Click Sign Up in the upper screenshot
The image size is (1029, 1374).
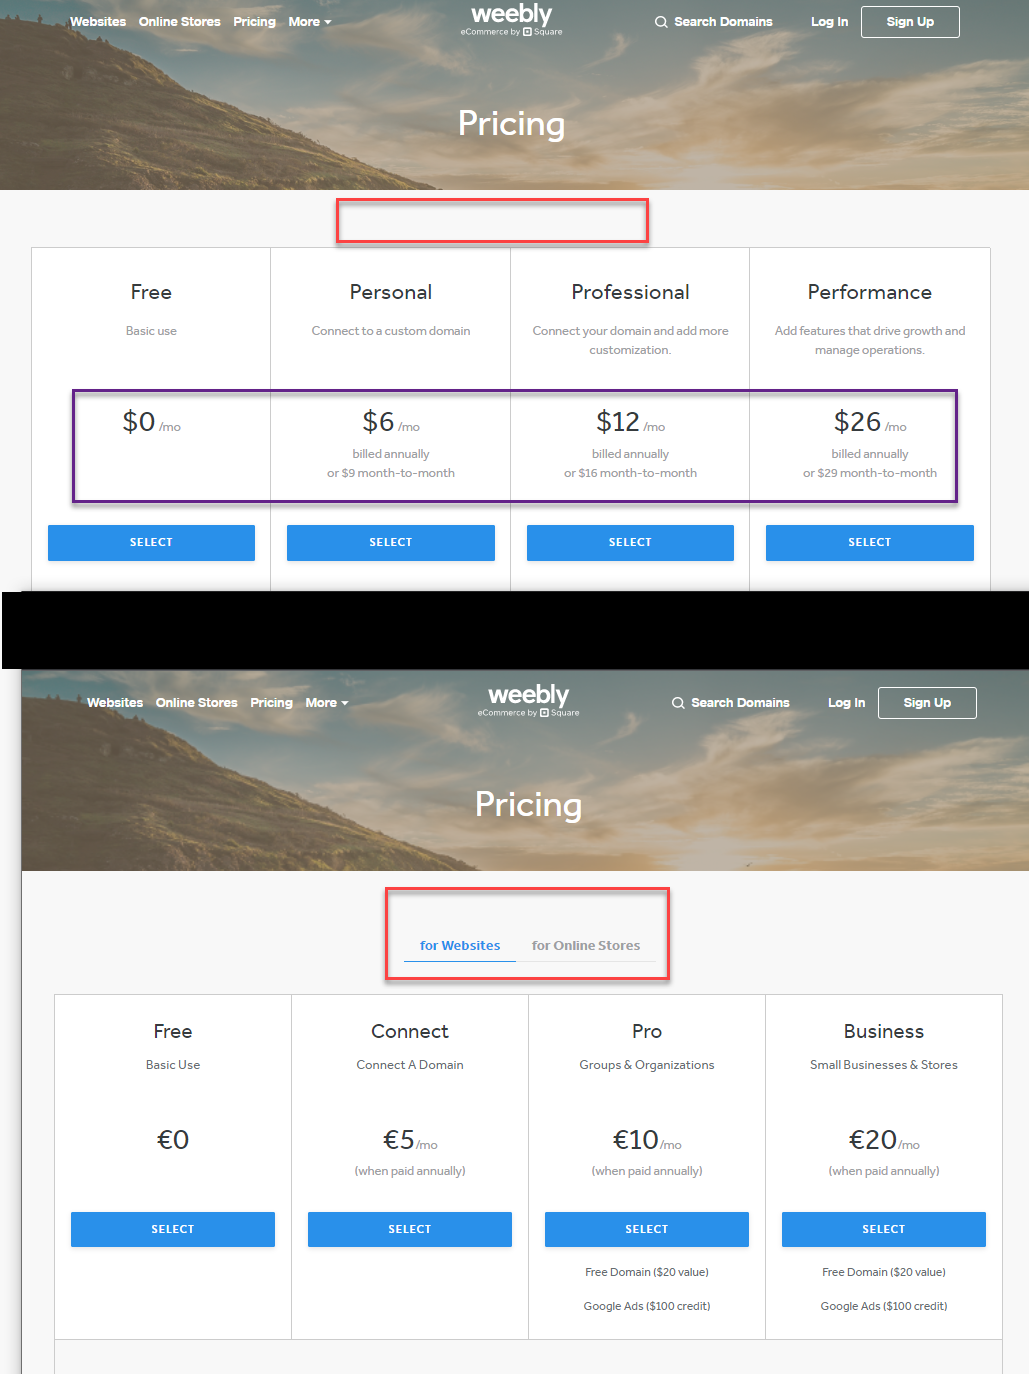click(910, 22)
